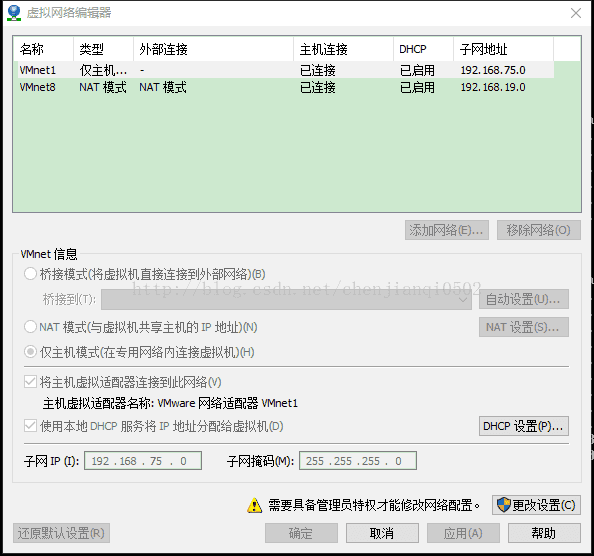Open 自动设置(U)... button
This screenshot has height=556, width=594.
point(524,299)
